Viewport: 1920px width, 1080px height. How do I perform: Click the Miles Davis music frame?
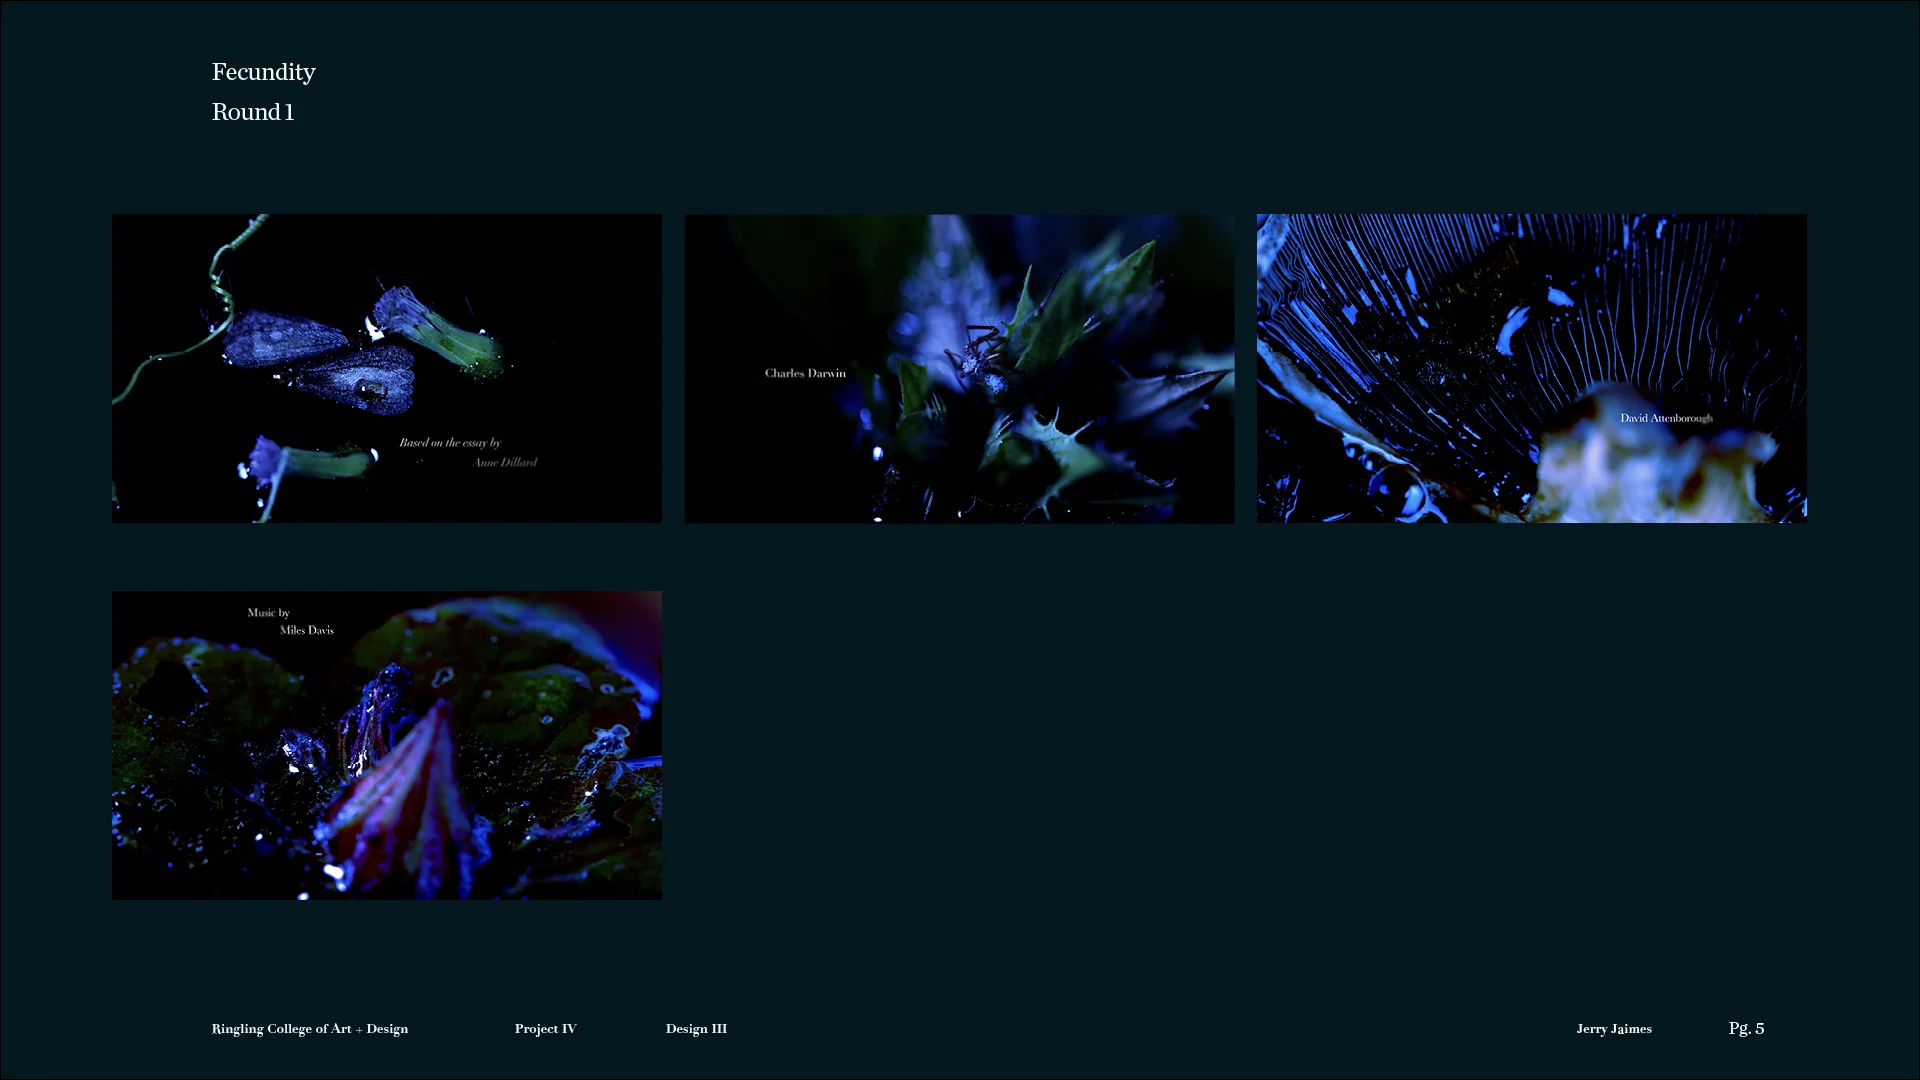pos(386,745)
